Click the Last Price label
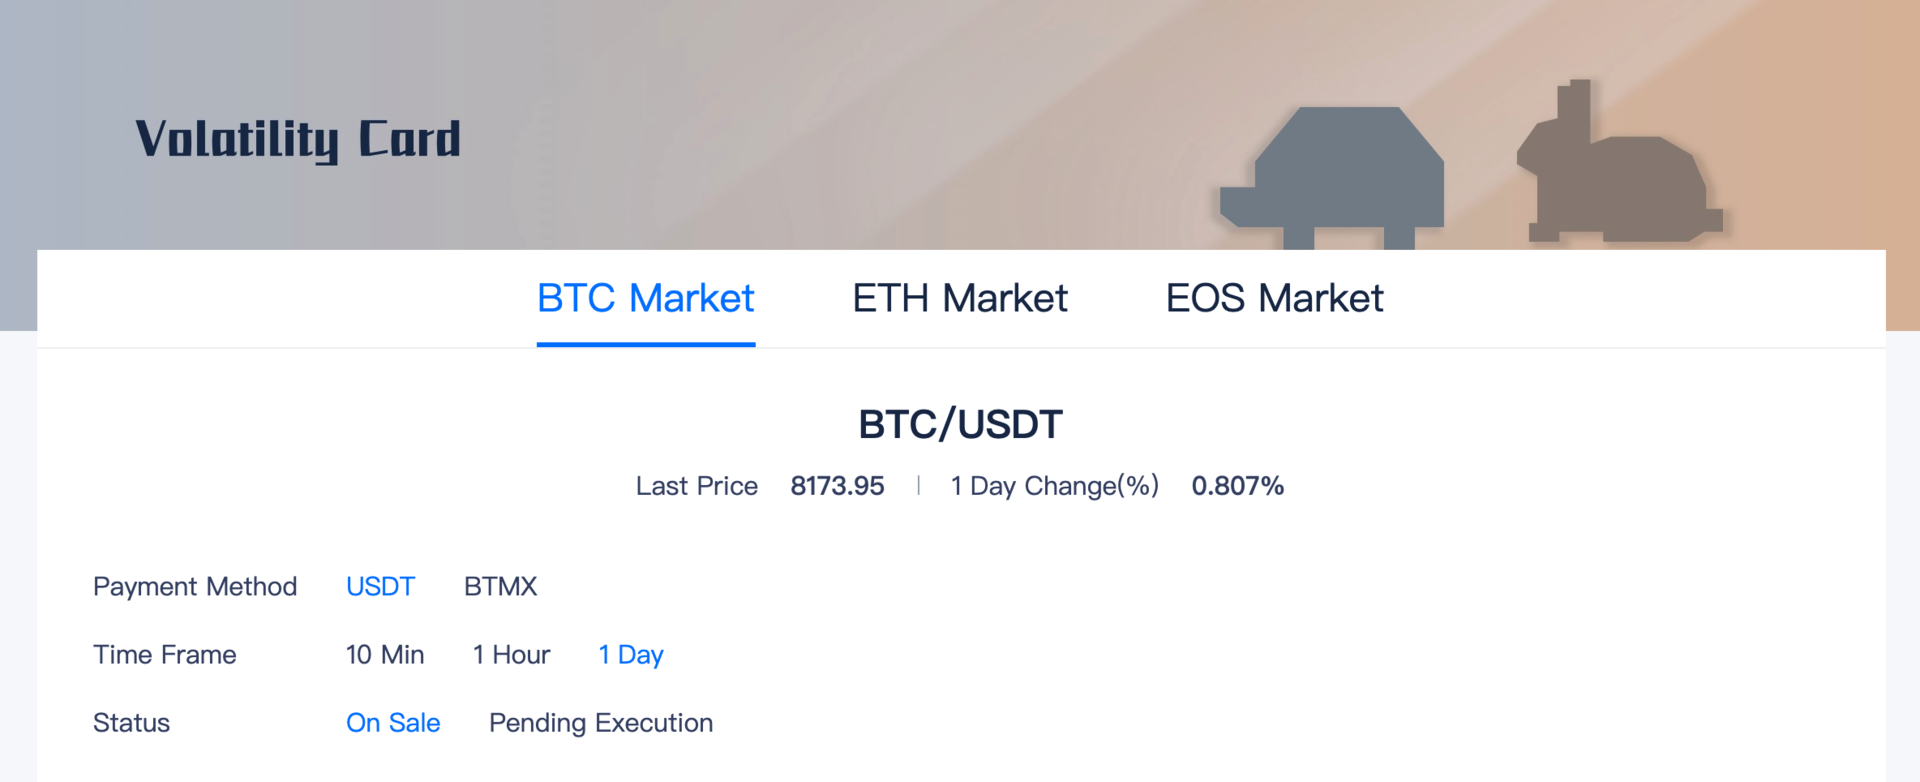 (697, 486)
